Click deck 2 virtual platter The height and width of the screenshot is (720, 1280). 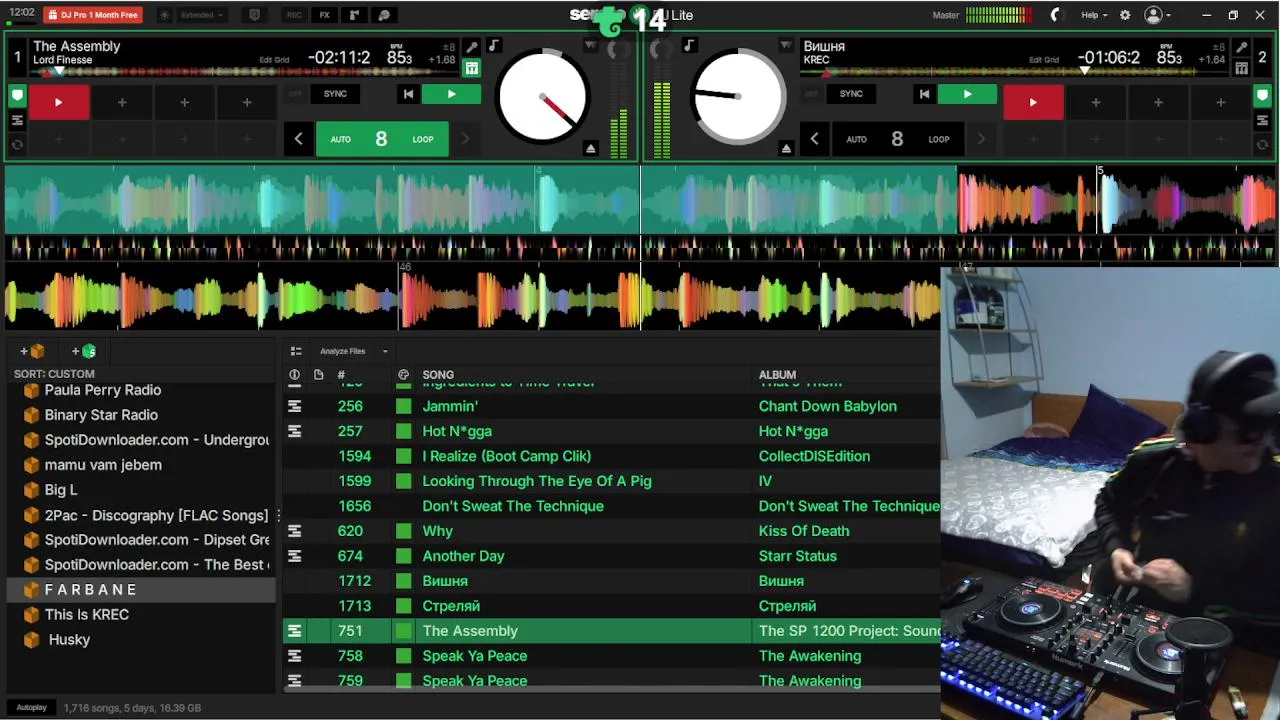point(739,97)
